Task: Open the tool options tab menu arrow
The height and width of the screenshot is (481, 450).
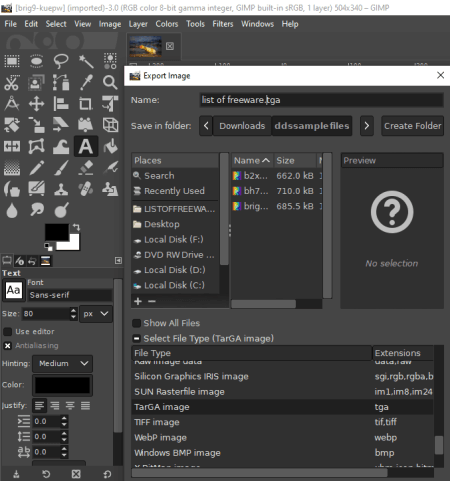Action: pos(118,260)
